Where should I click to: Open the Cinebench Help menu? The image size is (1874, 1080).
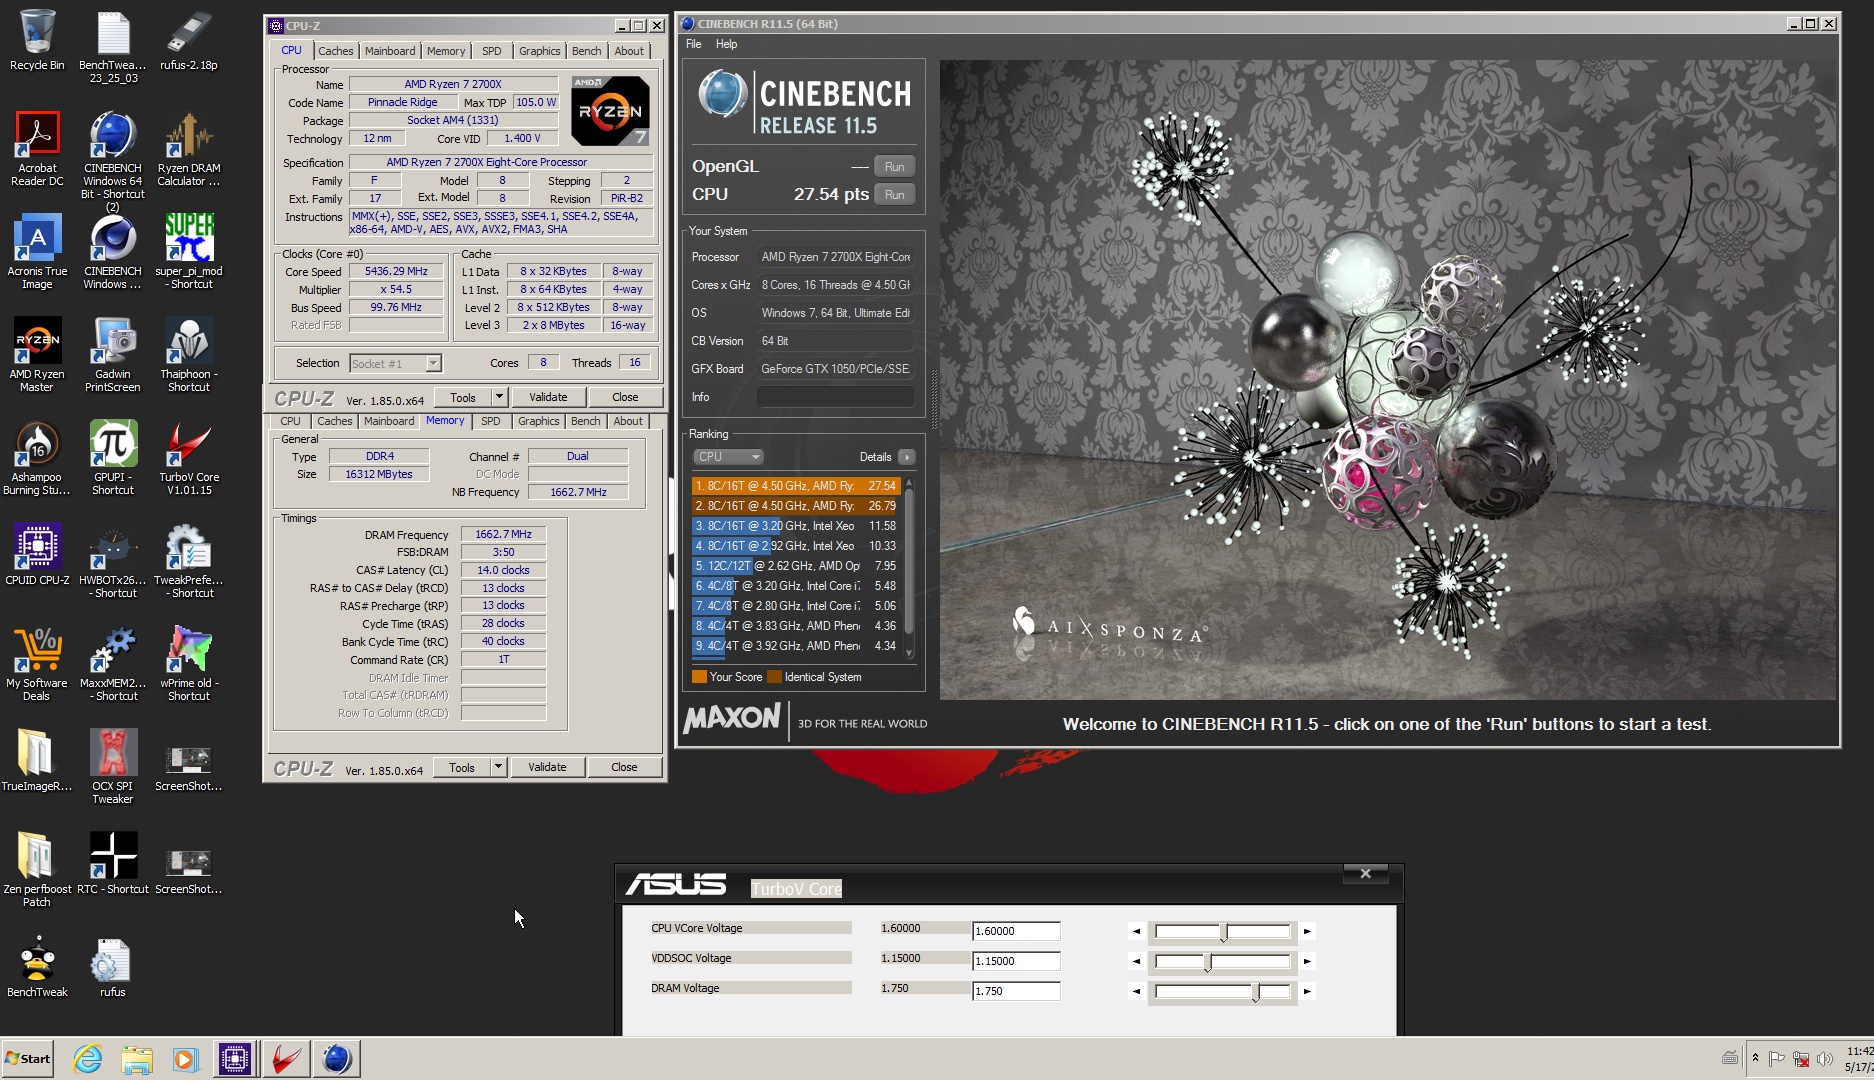727,44
